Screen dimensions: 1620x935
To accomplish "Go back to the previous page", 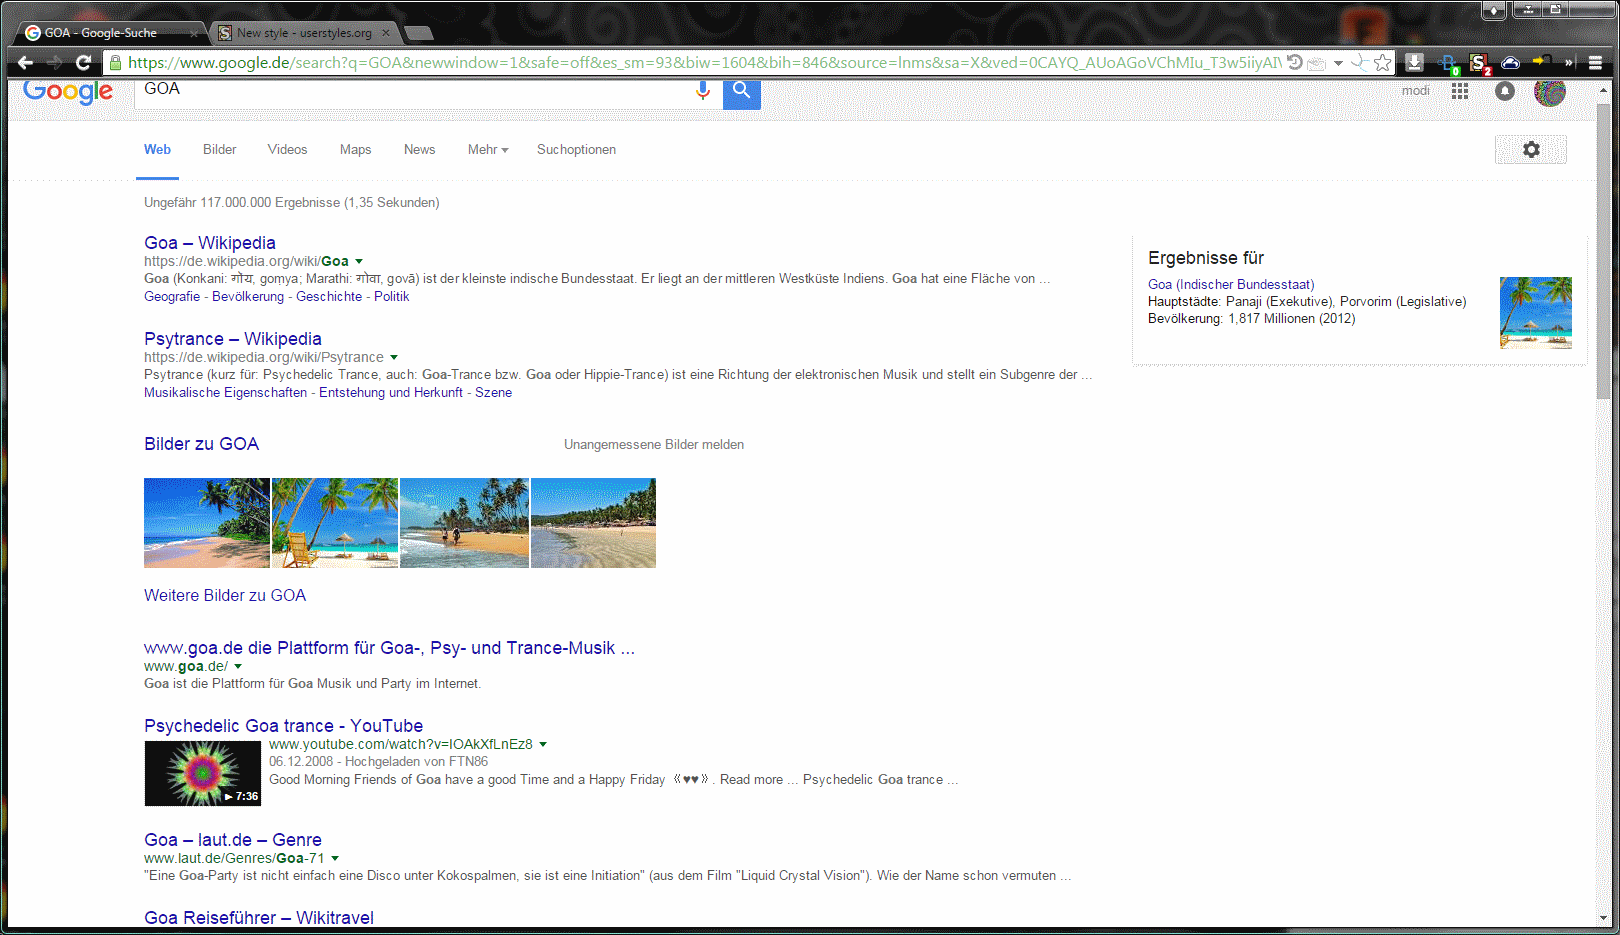I will [26, 63].
